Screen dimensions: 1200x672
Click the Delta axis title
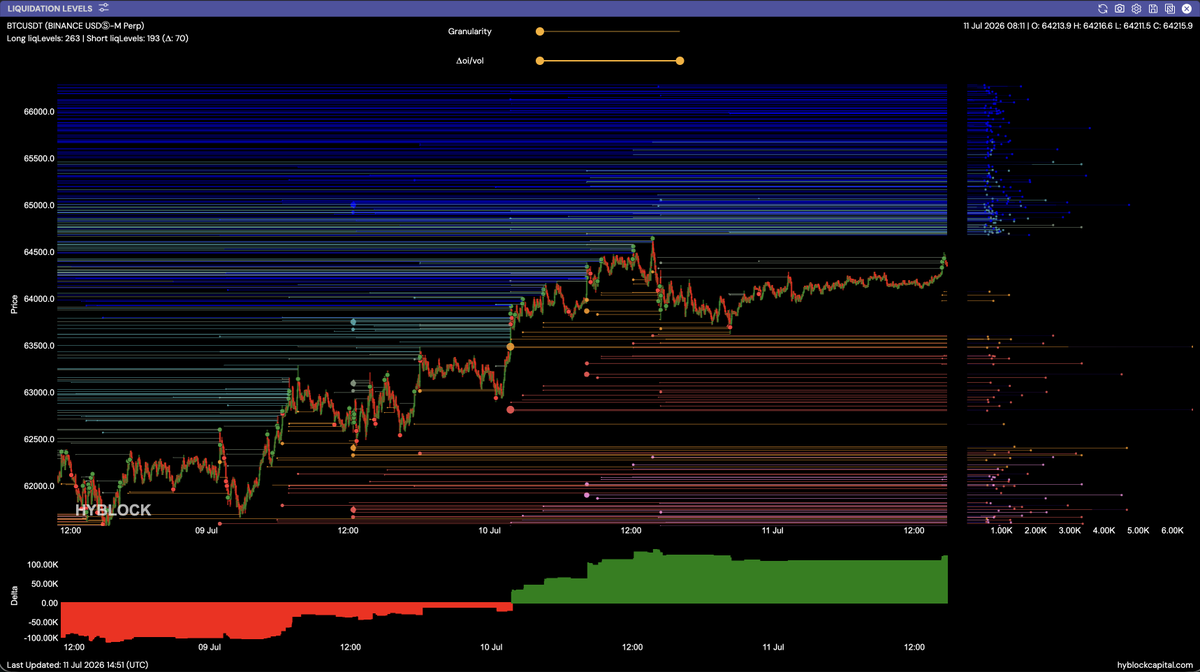tap(14, 596)
